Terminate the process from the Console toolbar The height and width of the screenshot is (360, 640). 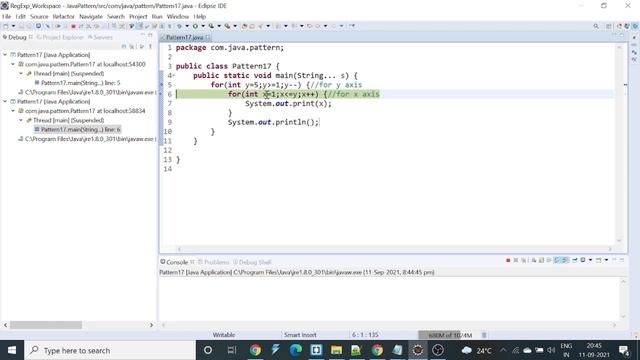(x=508, y=260)
